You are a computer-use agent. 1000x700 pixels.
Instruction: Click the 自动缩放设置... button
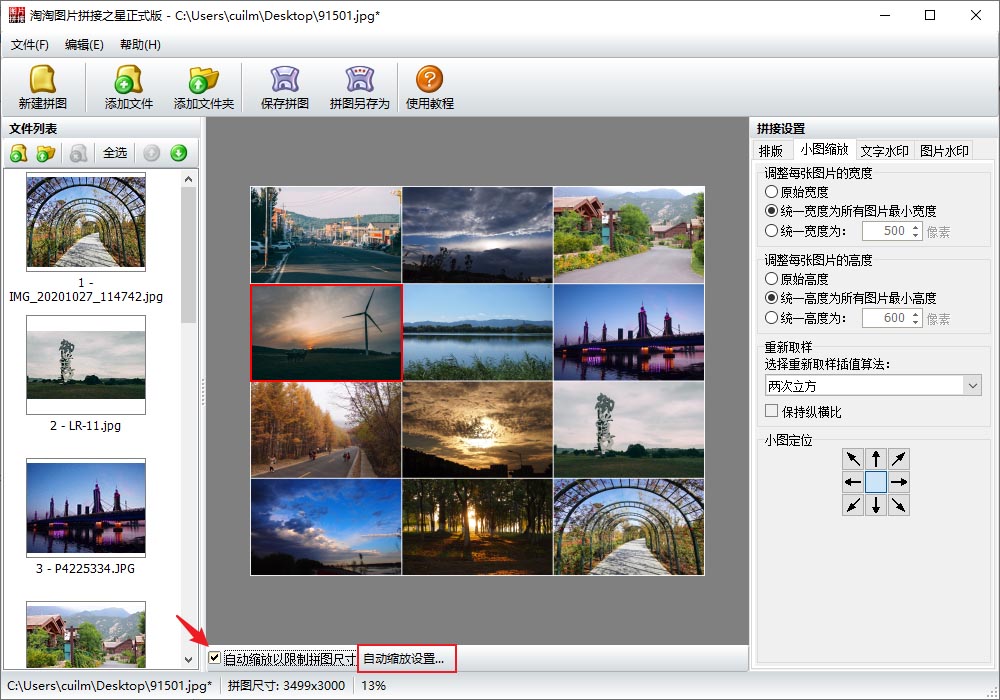406,659
